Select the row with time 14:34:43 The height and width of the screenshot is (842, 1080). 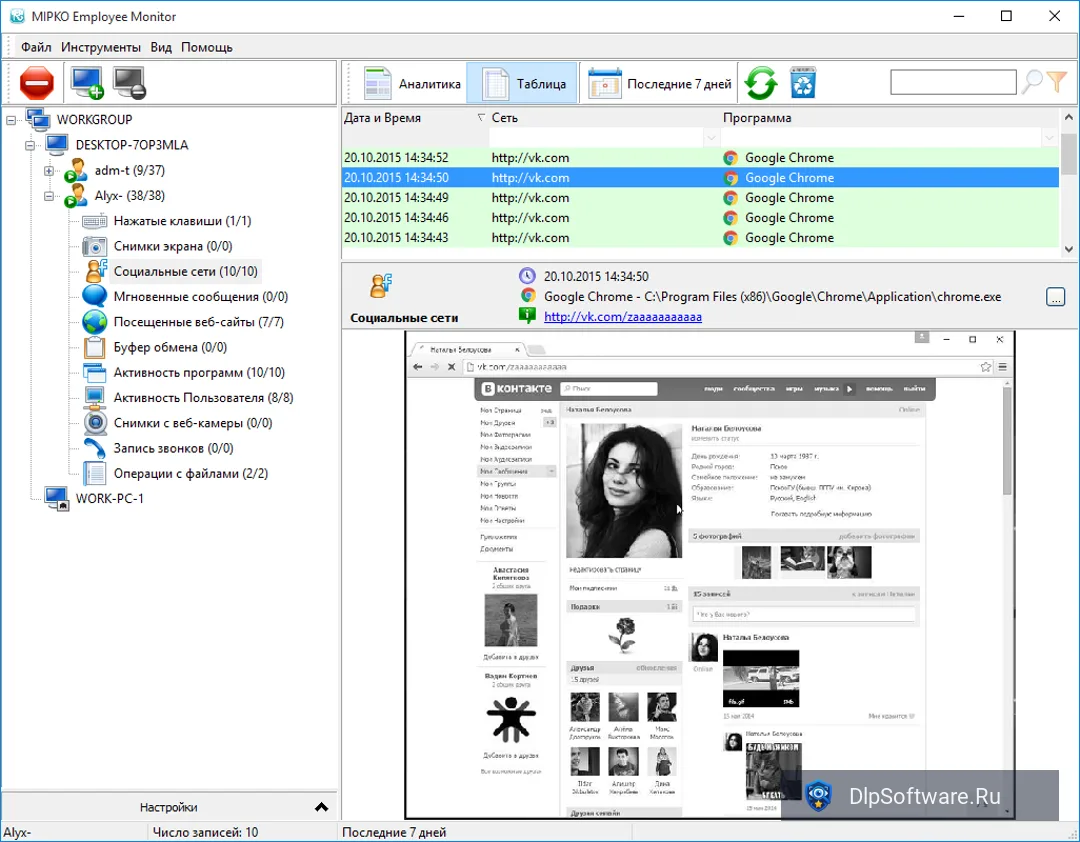tap(700, 238)
